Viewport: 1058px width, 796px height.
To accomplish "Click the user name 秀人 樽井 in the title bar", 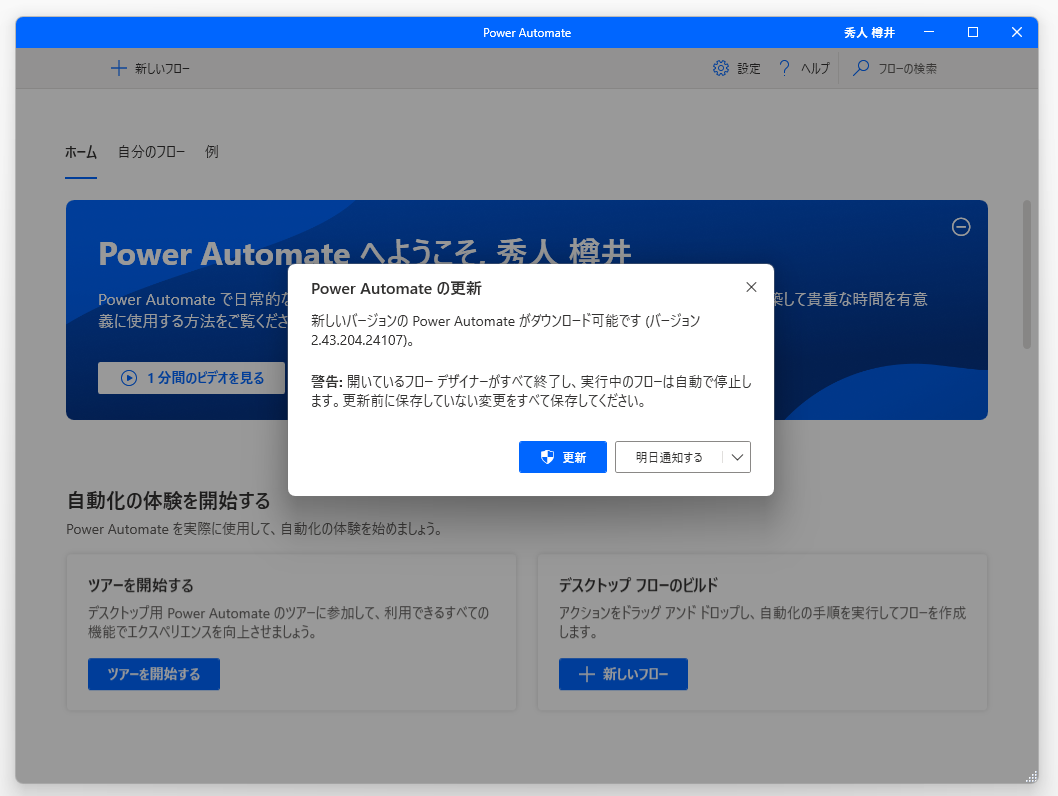I will pos(868,32).
